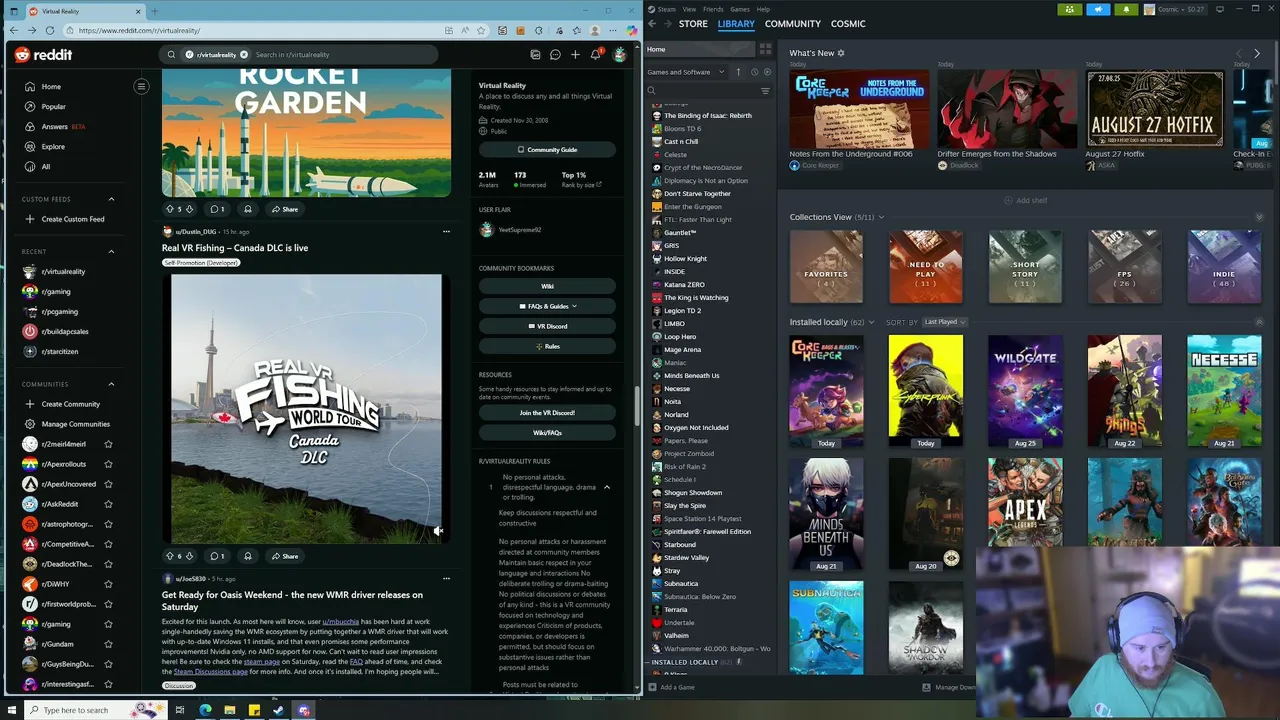Give award on Rocket Garden post

tap(248, 209)
